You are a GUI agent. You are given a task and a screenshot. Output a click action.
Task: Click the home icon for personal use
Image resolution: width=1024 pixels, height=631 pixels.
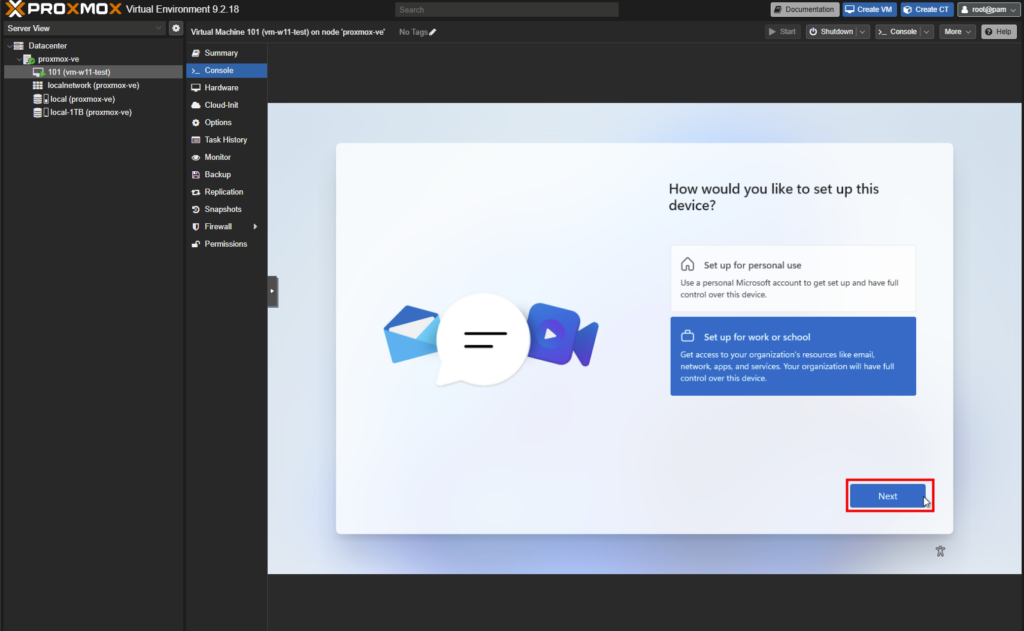coord(687,265)
